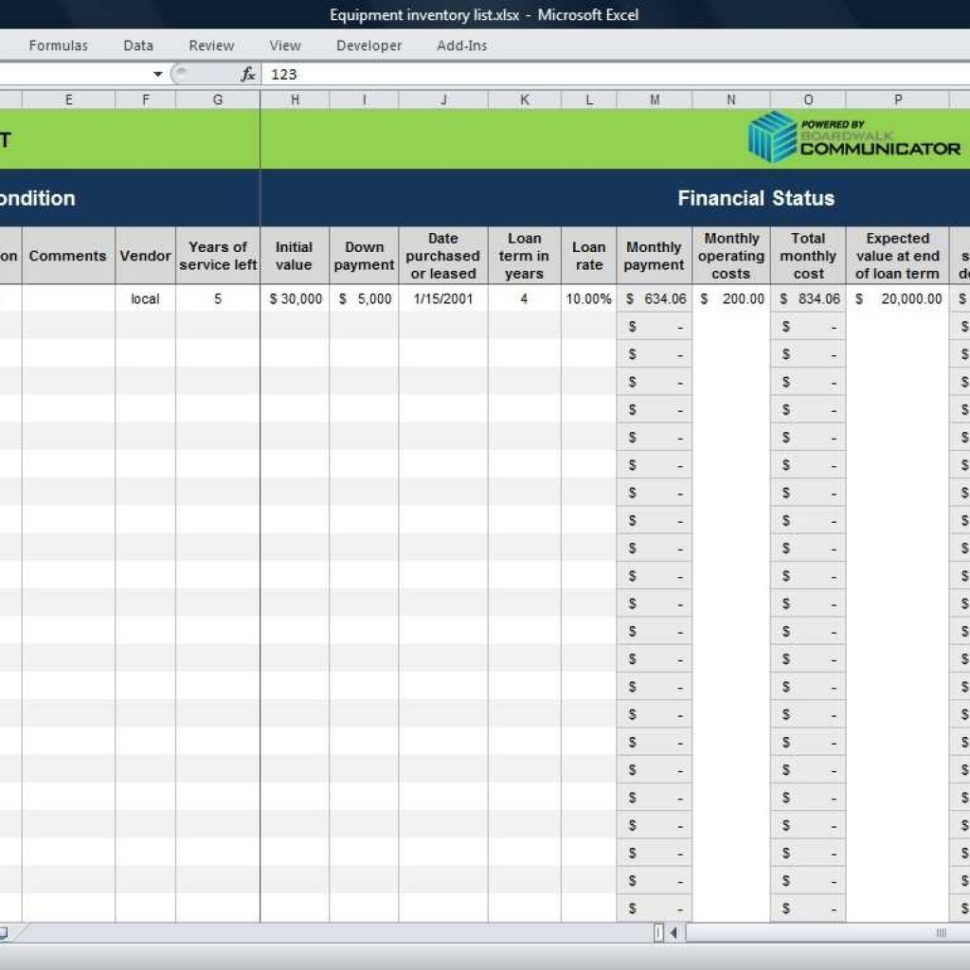Click the Insert Function (fx) icon
Screen dimensions: 970x970
click(248, 73)
